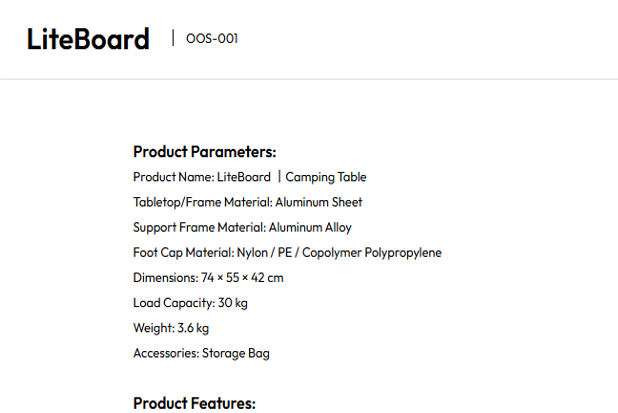
Task: Select the Product Name label text
Action: (173, 177)
